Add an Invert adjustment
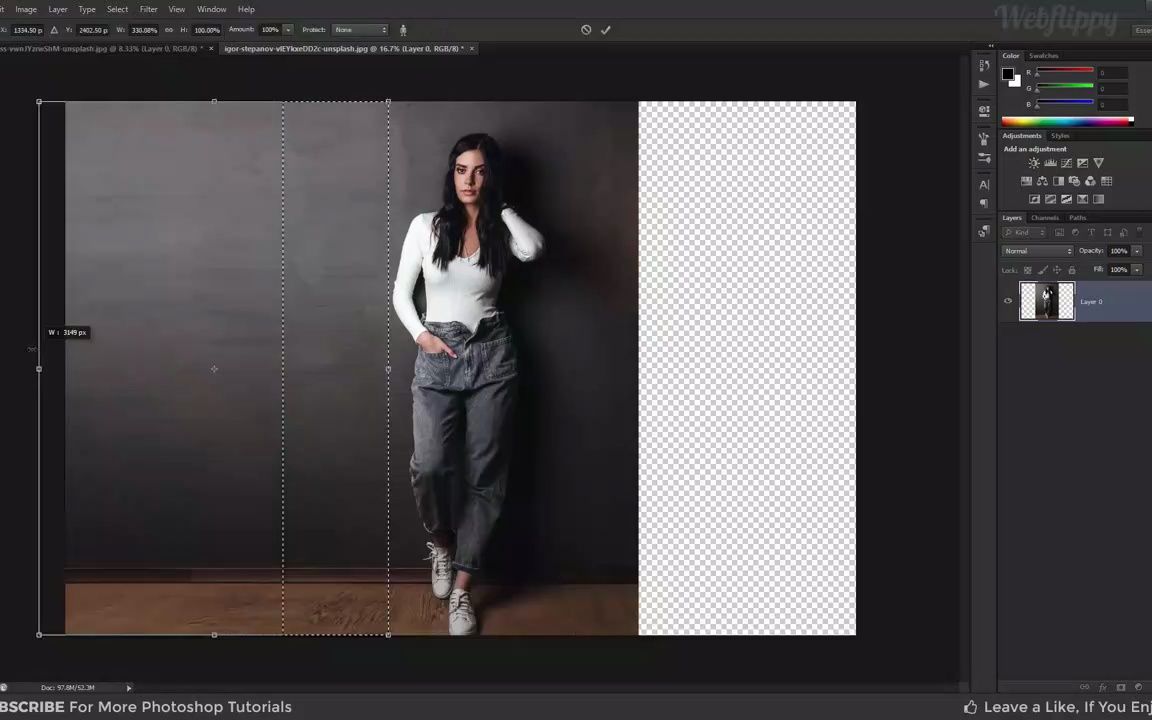Screen dimensions: 1152x720 coord(1034,199)
